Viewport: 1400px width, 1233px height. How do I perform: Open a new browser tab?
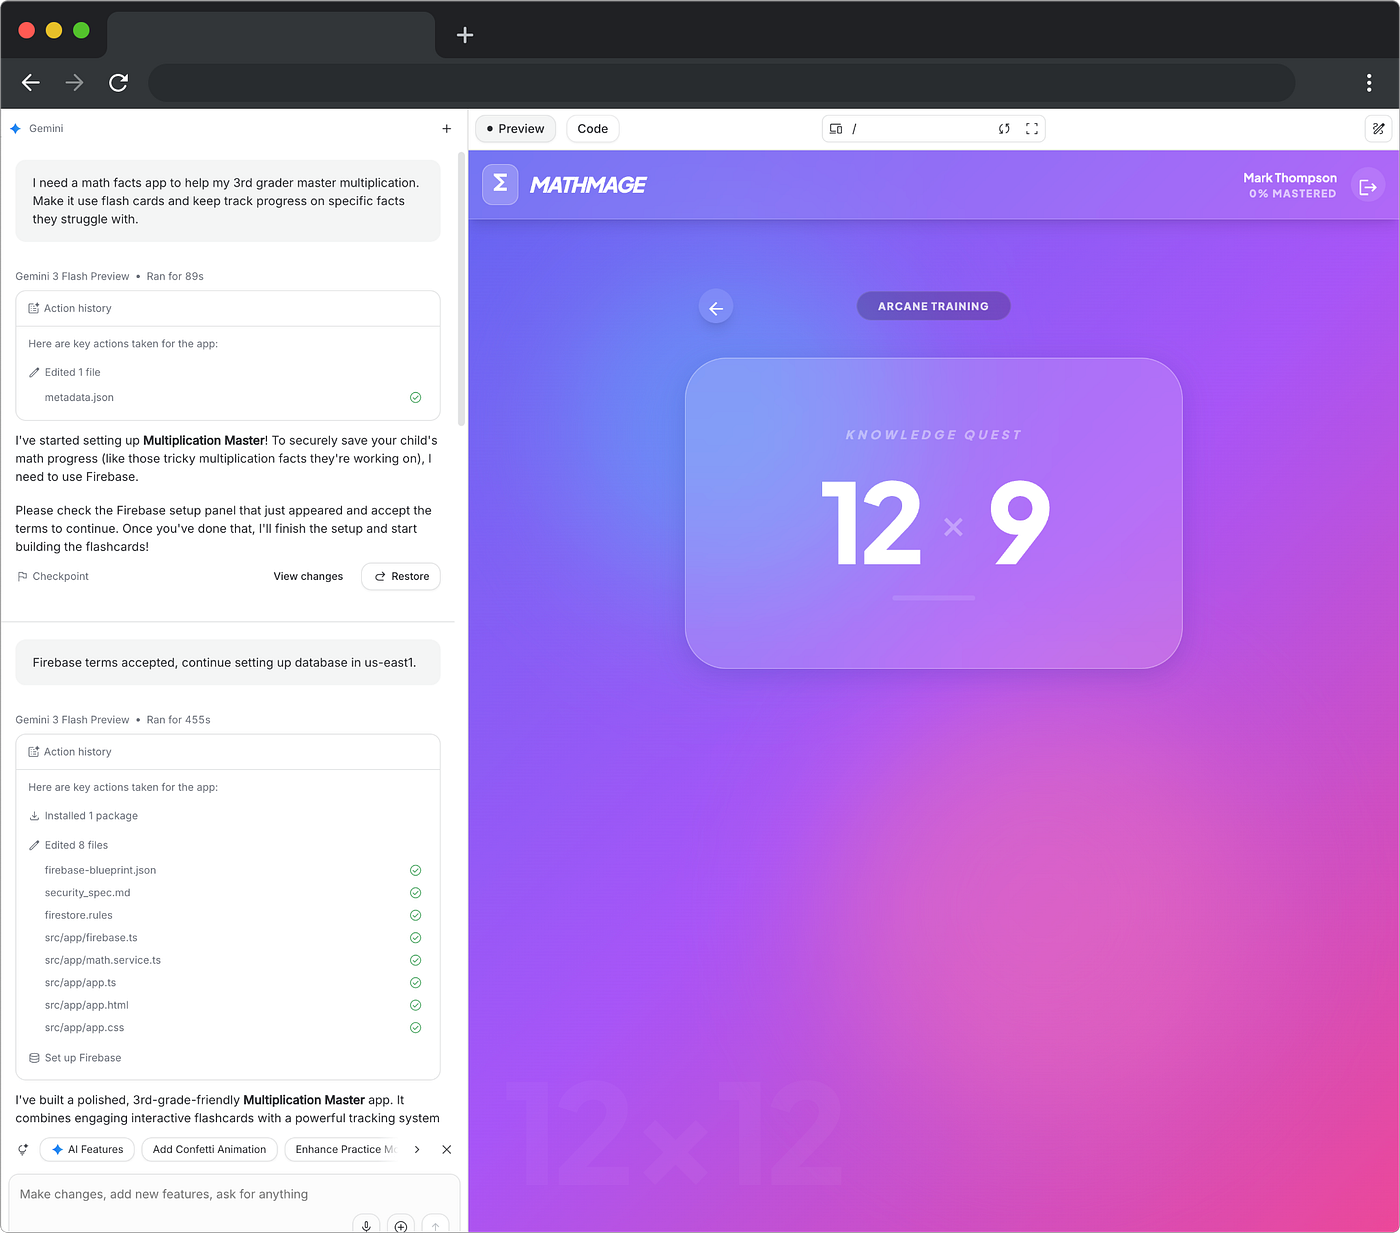(x=465, y=35)
